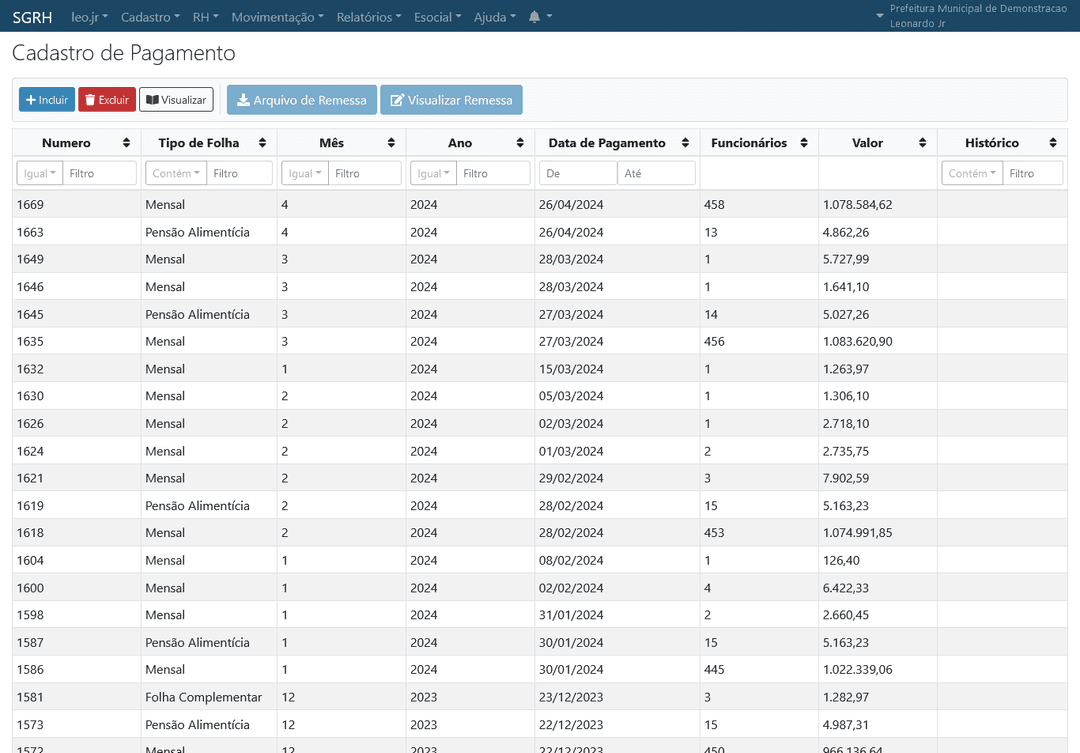Open Mês filter operator dropdown
The width and height of the screenshot is (1080, 753).
tap(305, 173)
